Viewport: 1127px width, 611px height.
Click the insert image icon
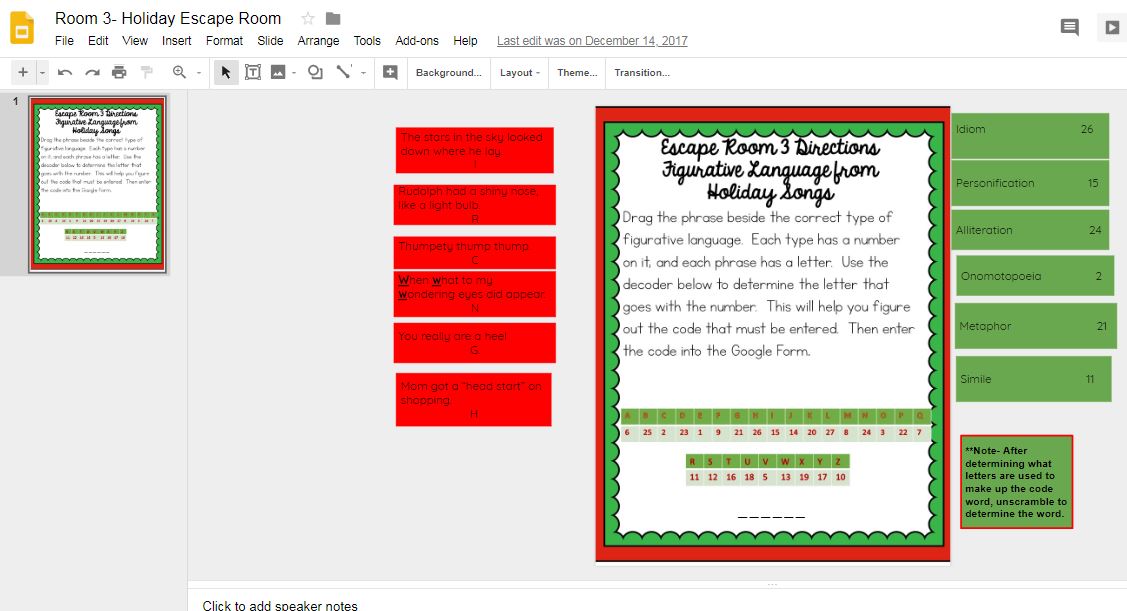(x=278, y=72)
